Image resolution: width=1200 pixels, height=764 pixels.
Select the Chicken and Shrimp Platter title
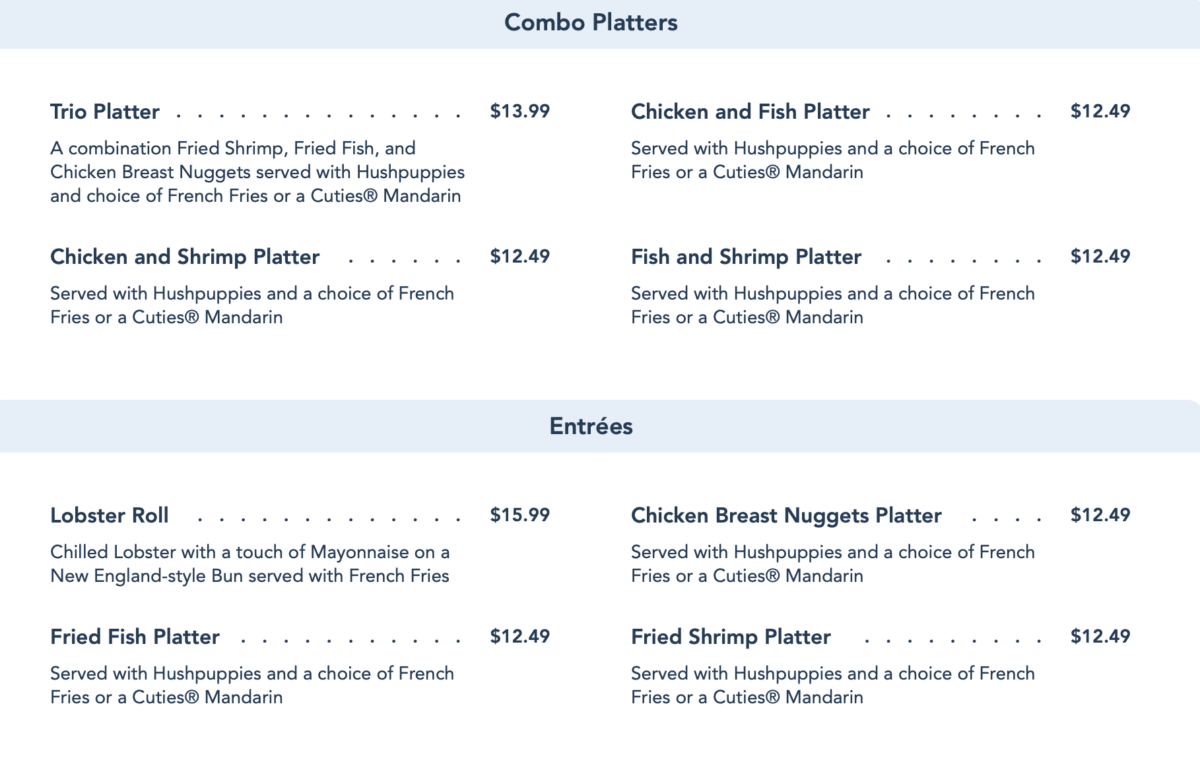click(185, 257)
